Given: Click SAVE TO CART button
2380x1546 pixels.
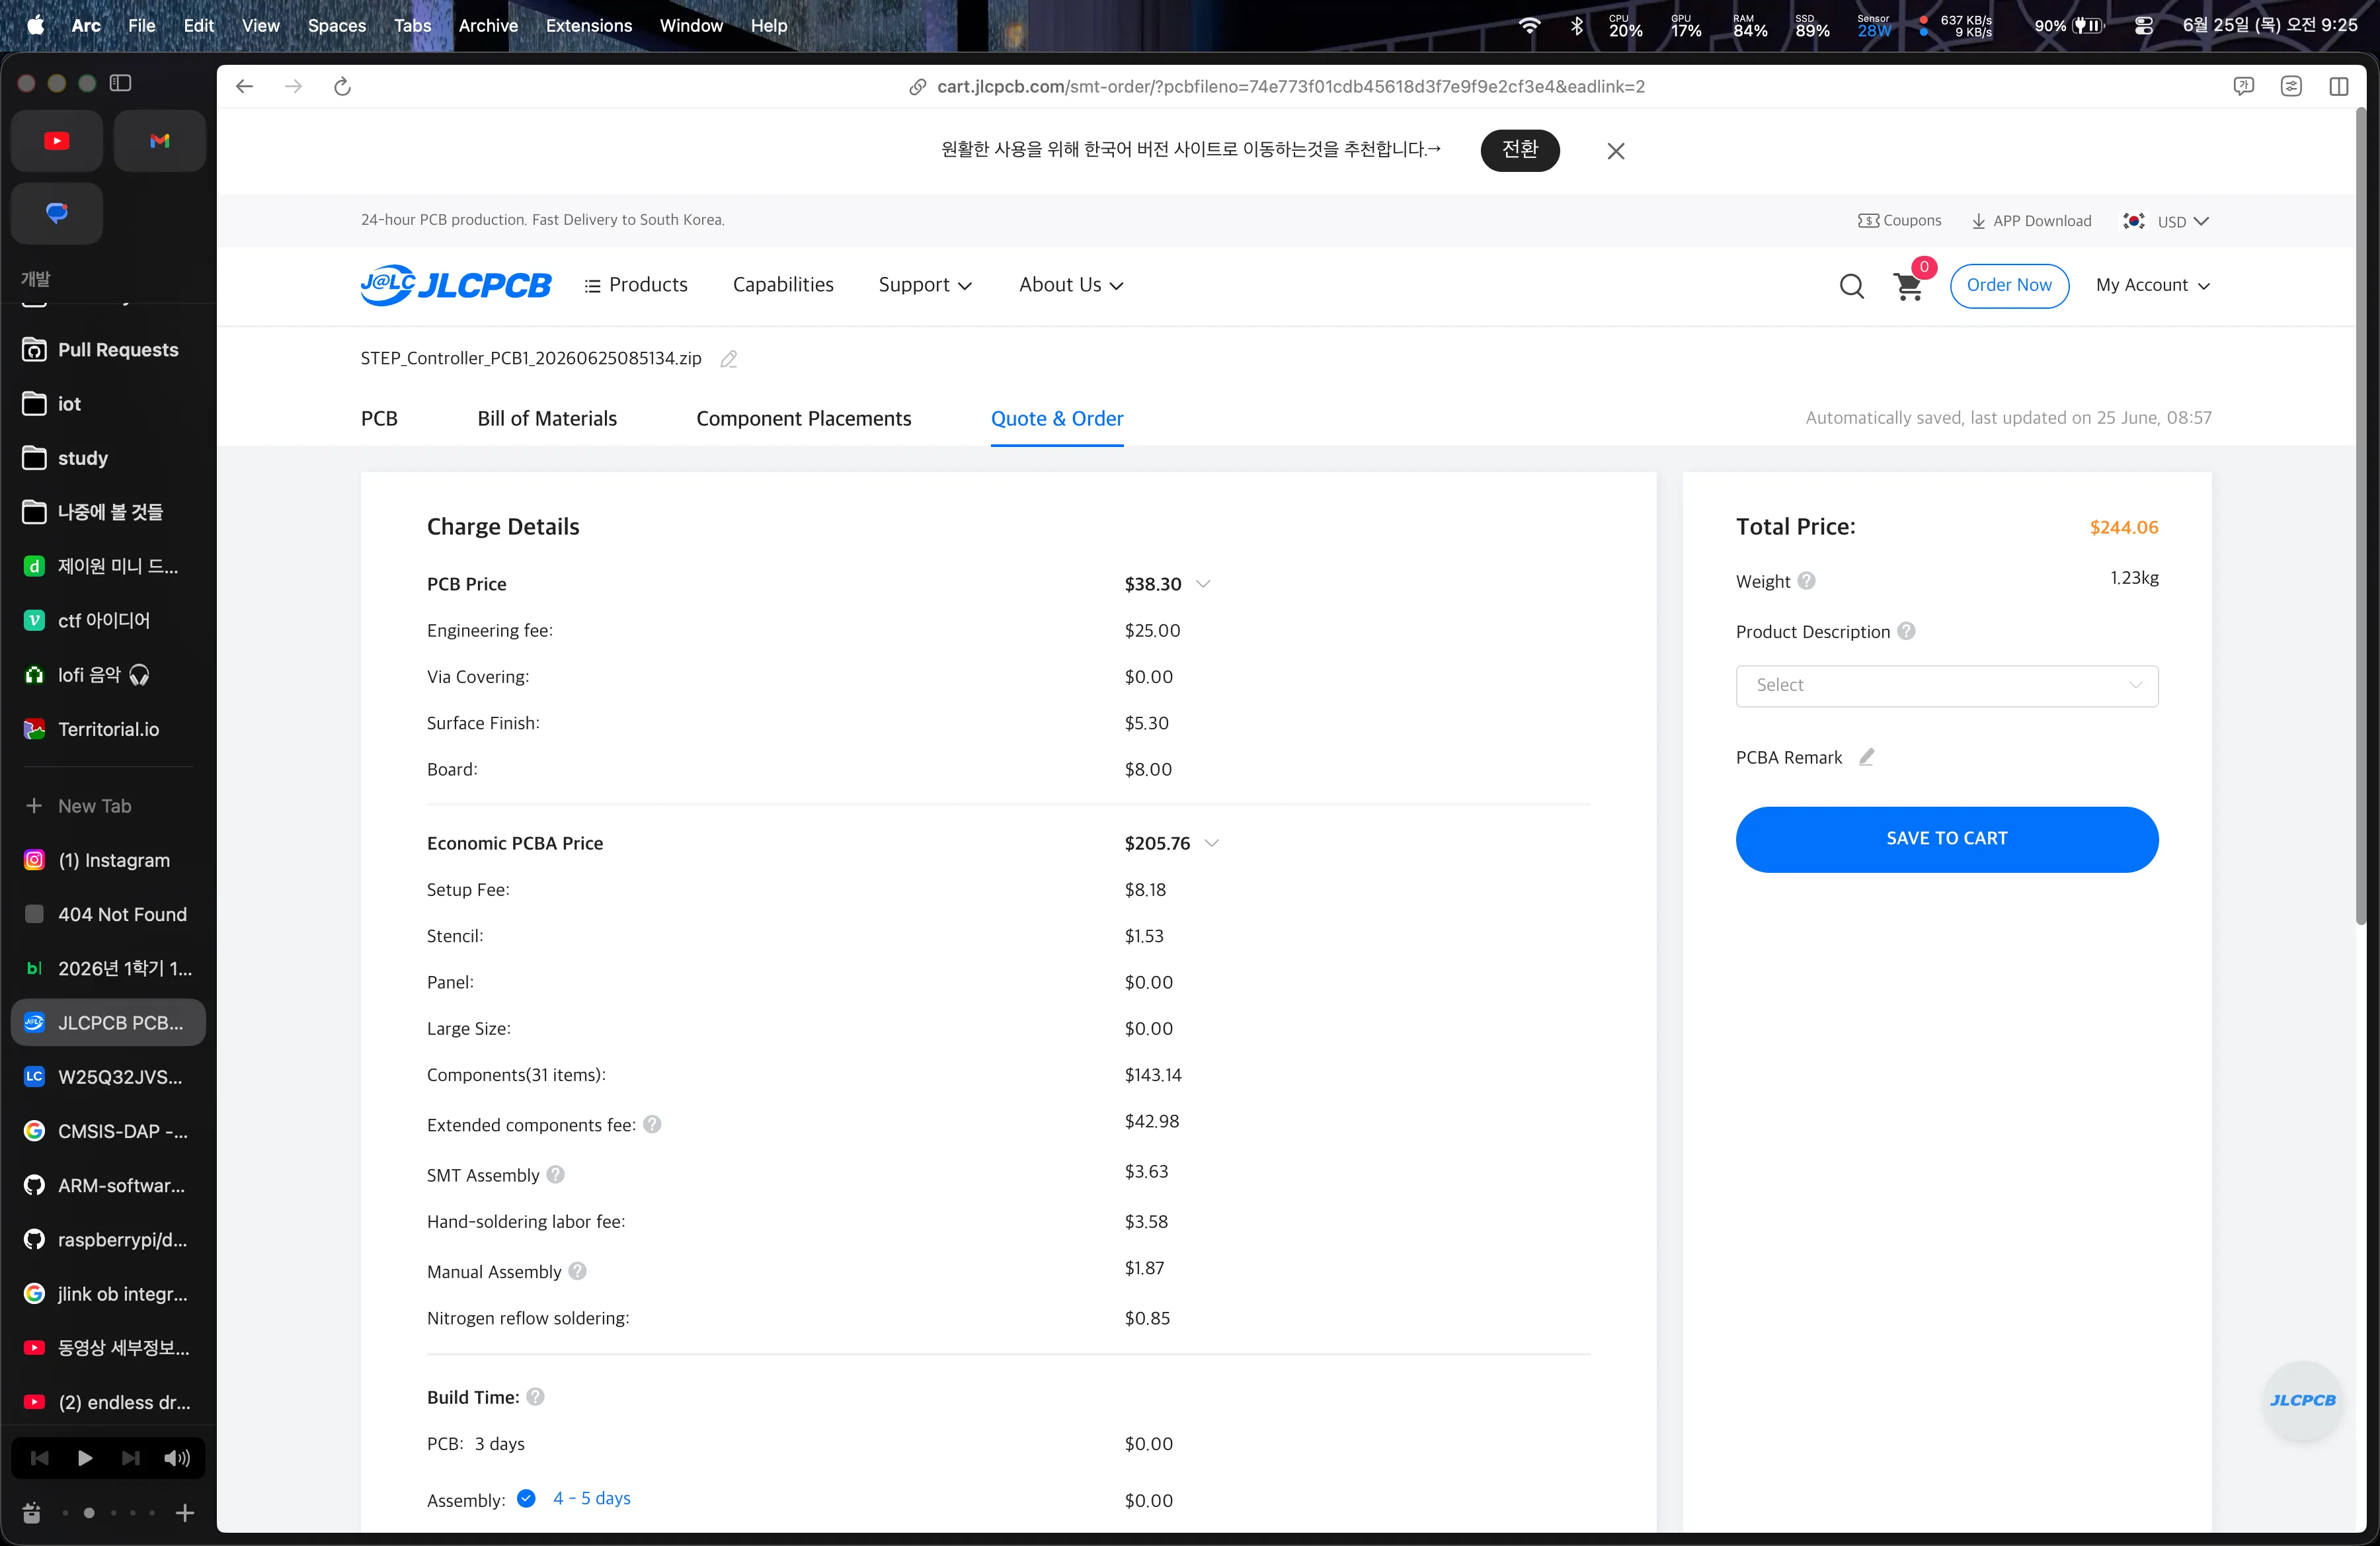Looking at the screenshot, I should 1946,839.
